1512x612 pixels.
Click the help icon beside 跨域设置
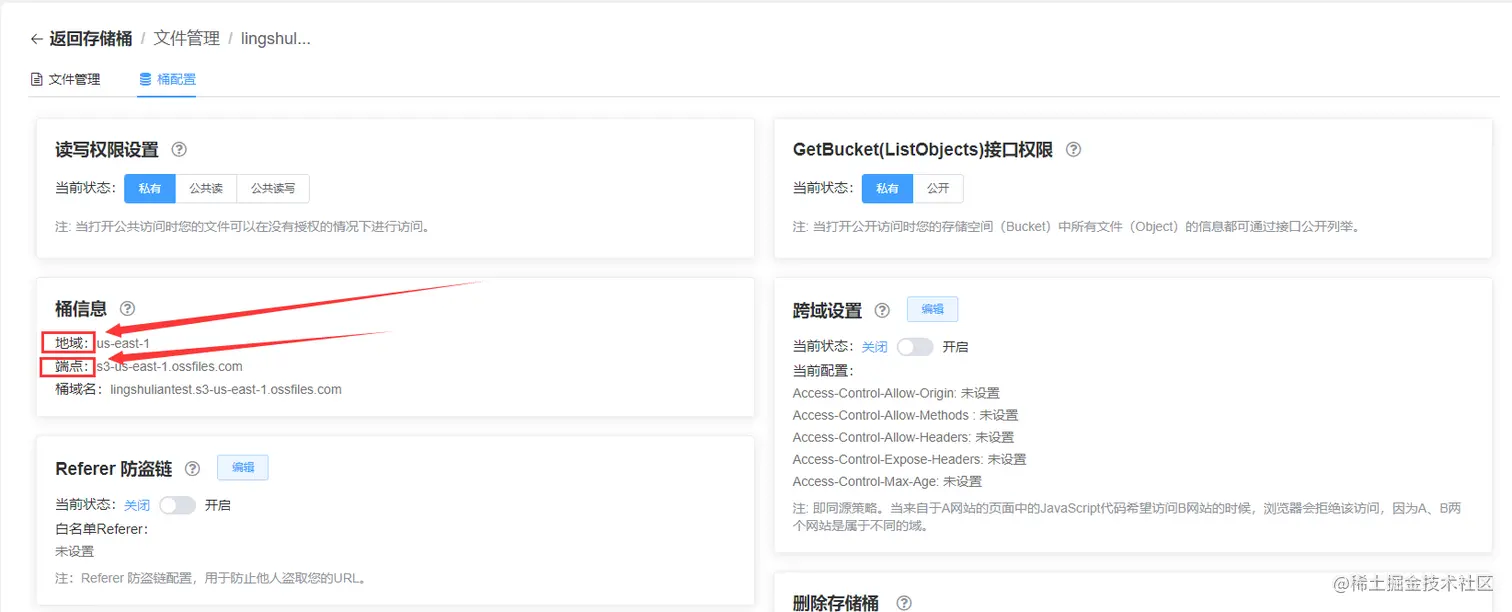882,310
